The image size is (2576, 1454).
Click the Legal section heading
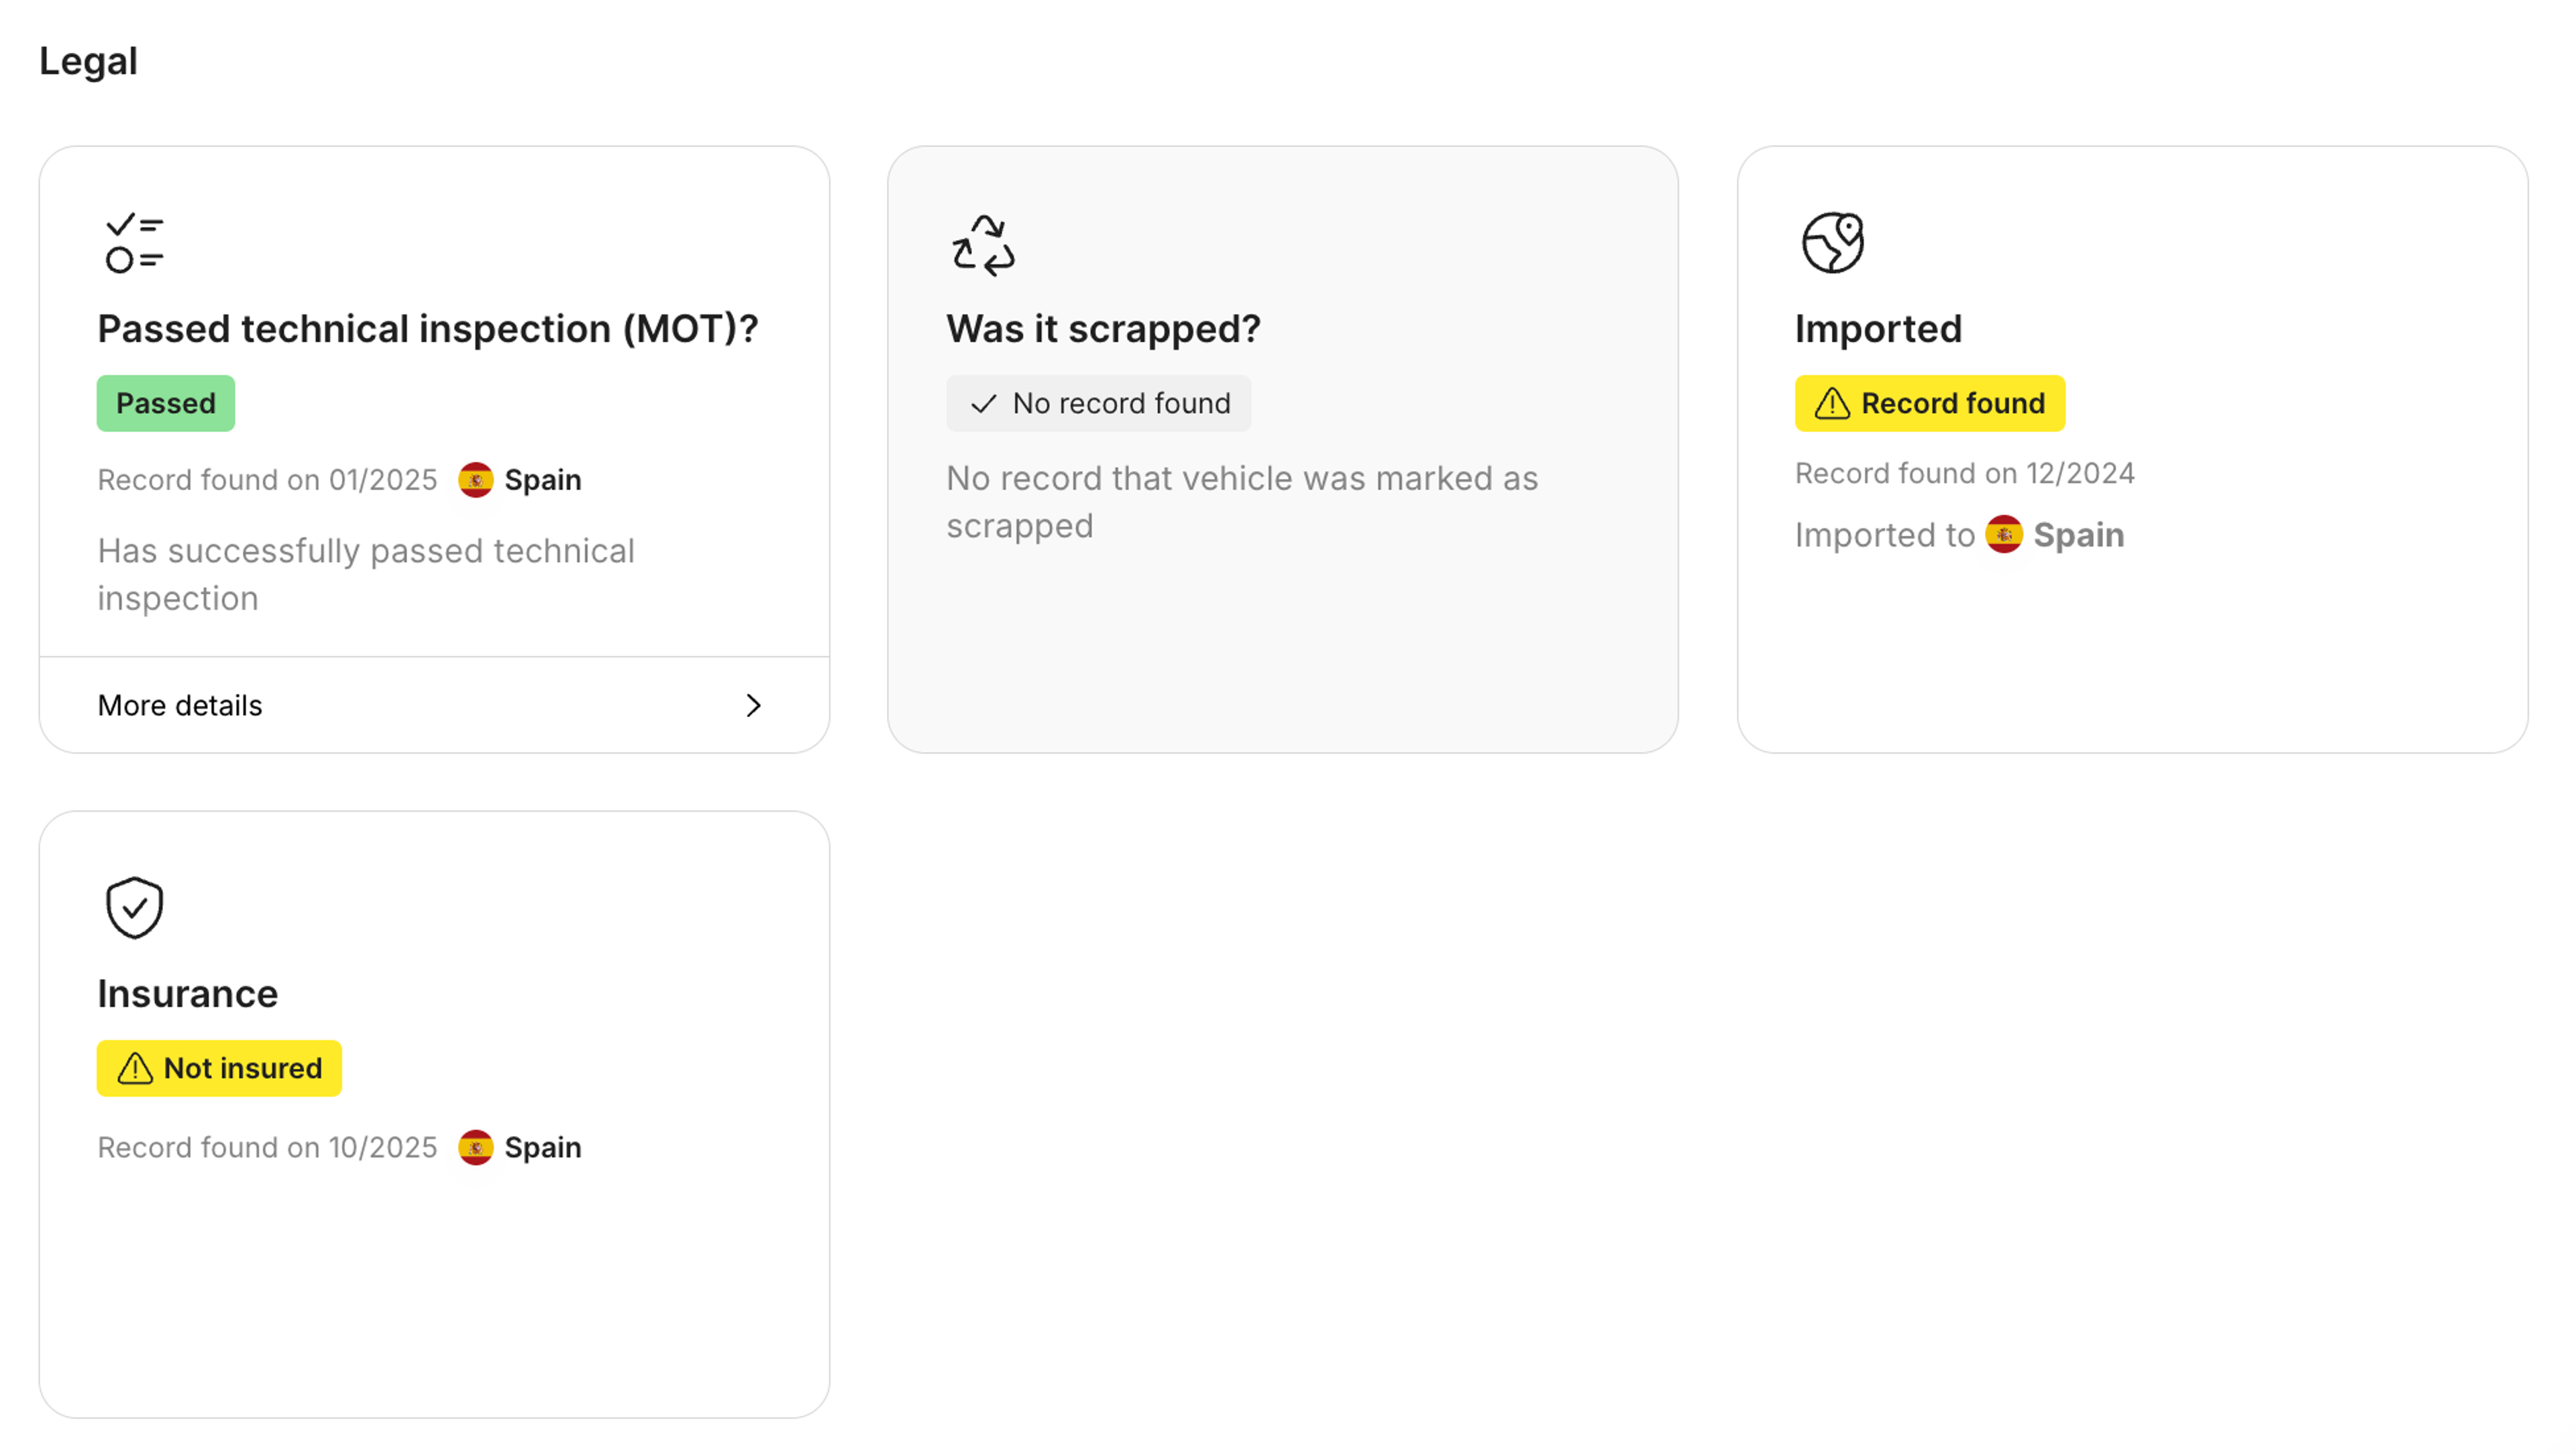click(88, 61)
